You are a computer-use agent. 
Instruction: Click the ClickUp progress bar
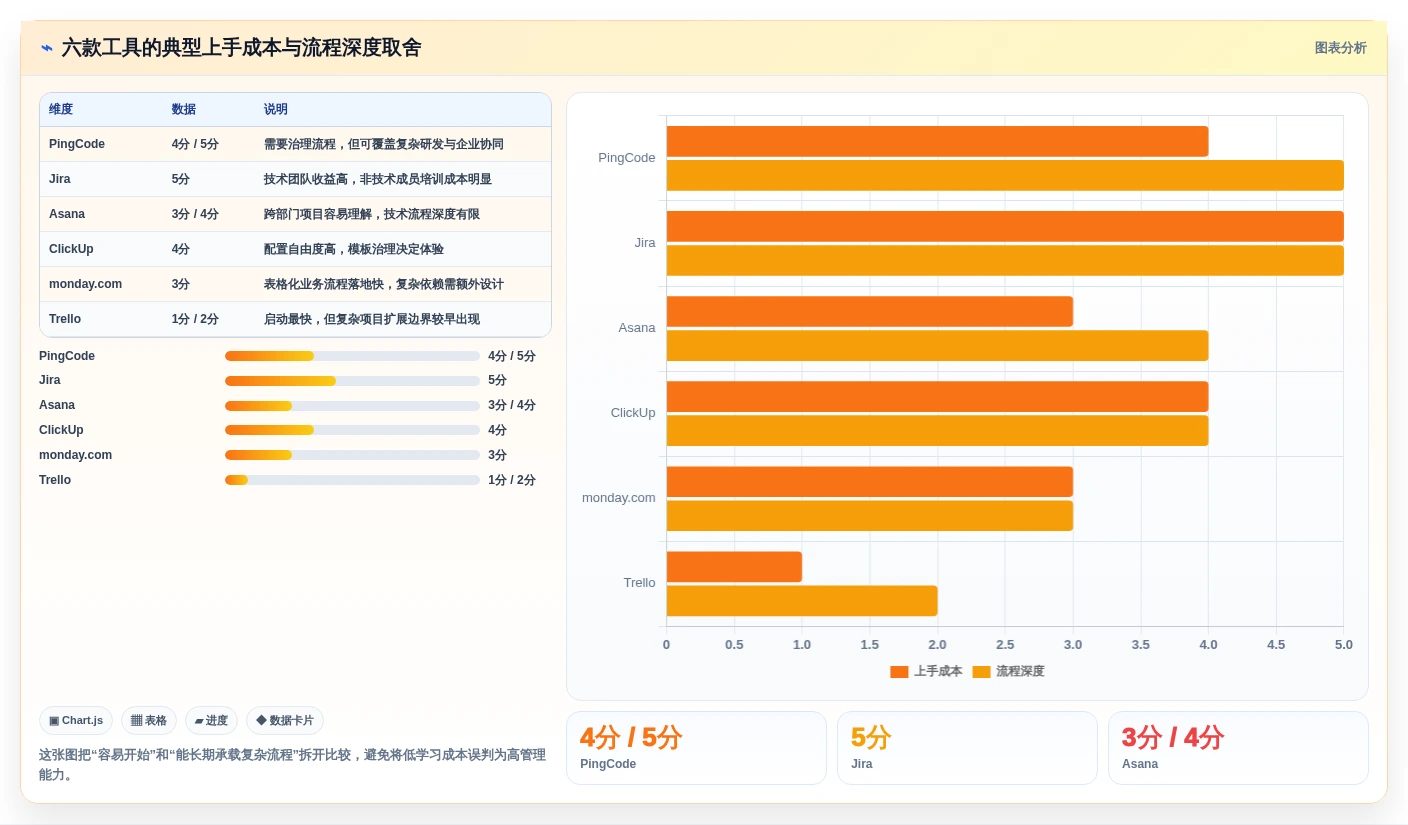tap(352, 430)
